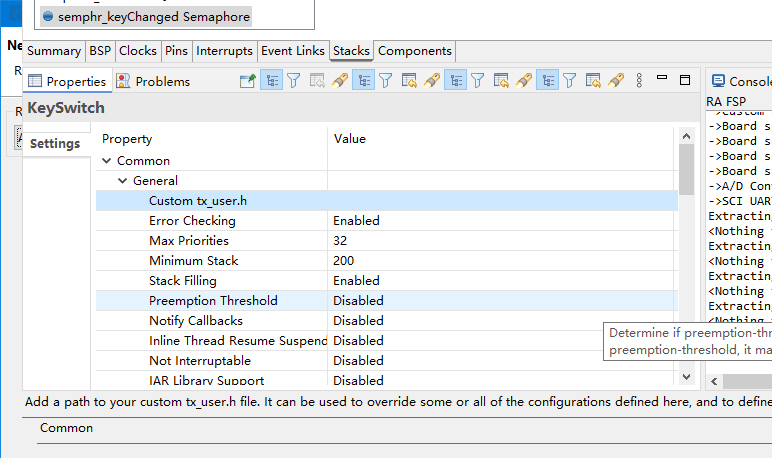Screen dimensions: 772x458
Task: Select the Settings side tab
Action: [x=55, y=143]
